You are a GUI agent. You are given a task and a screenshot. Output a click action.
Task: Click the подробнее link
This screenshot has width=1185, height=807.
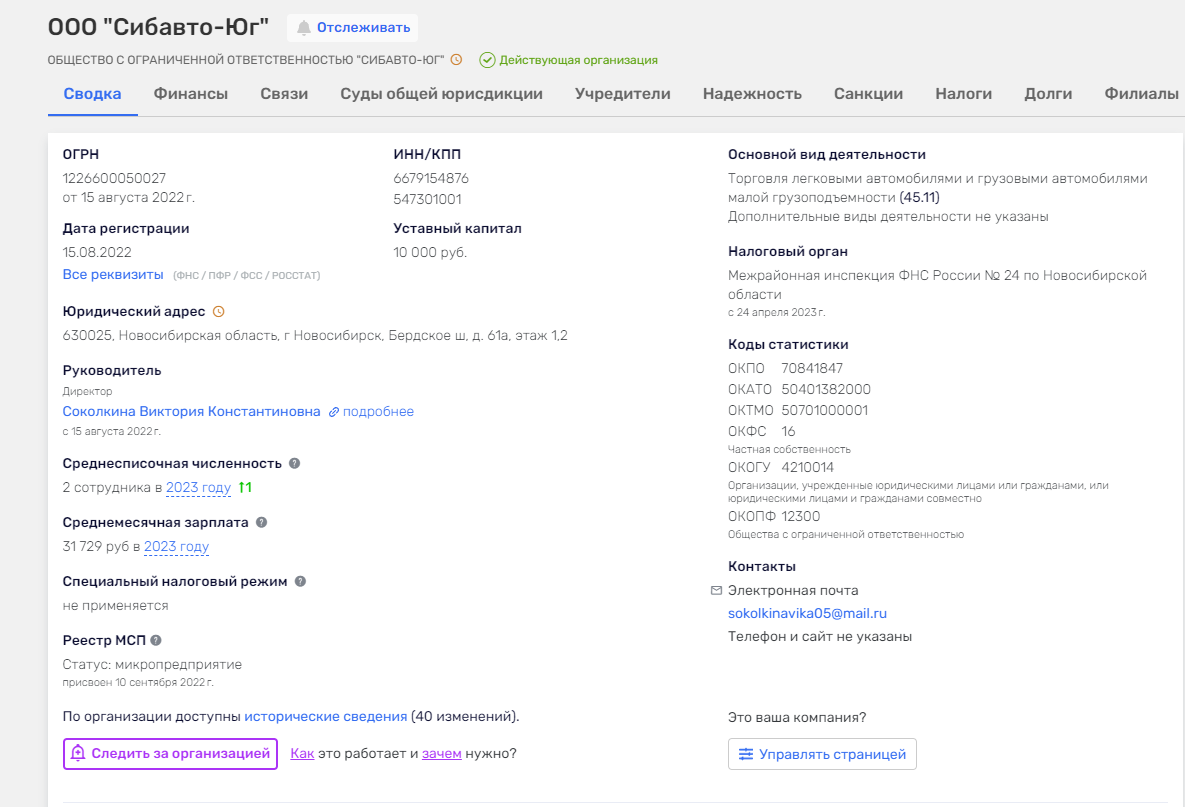(x=379, y=412)
